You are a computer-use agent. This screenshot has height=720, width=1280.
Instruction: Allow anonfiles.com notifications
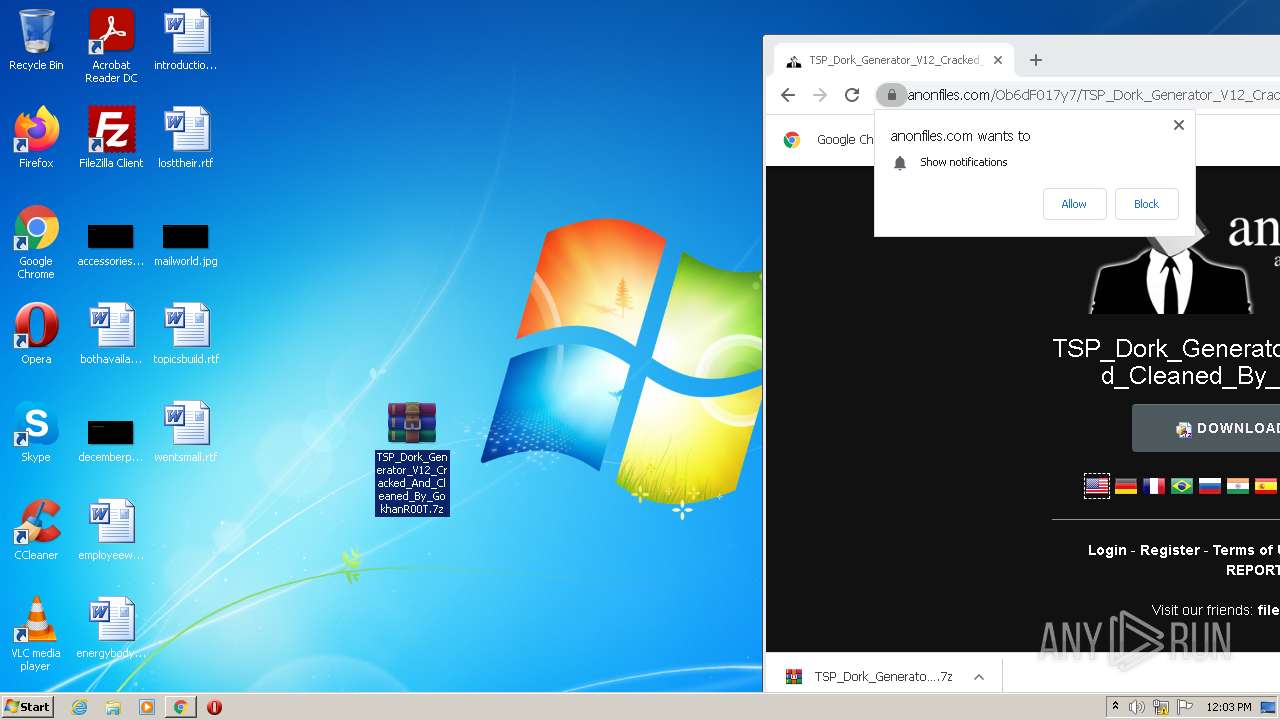point(1074,204)
